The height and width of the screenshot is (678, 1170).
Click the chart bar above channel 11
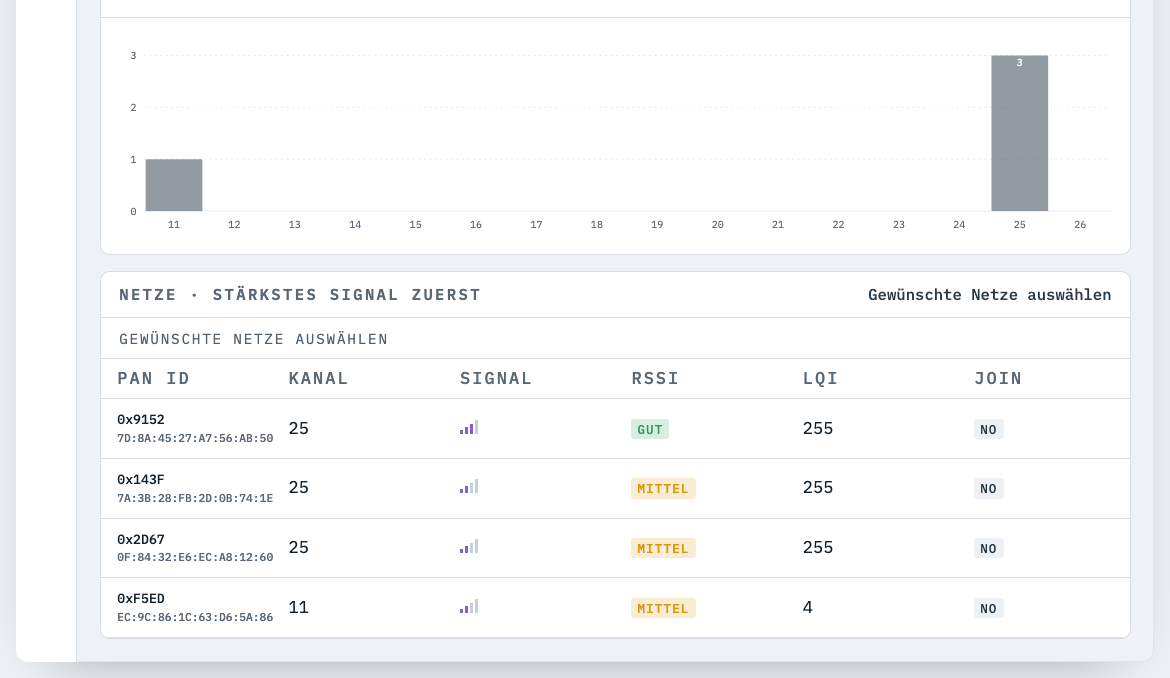point(174,185)
